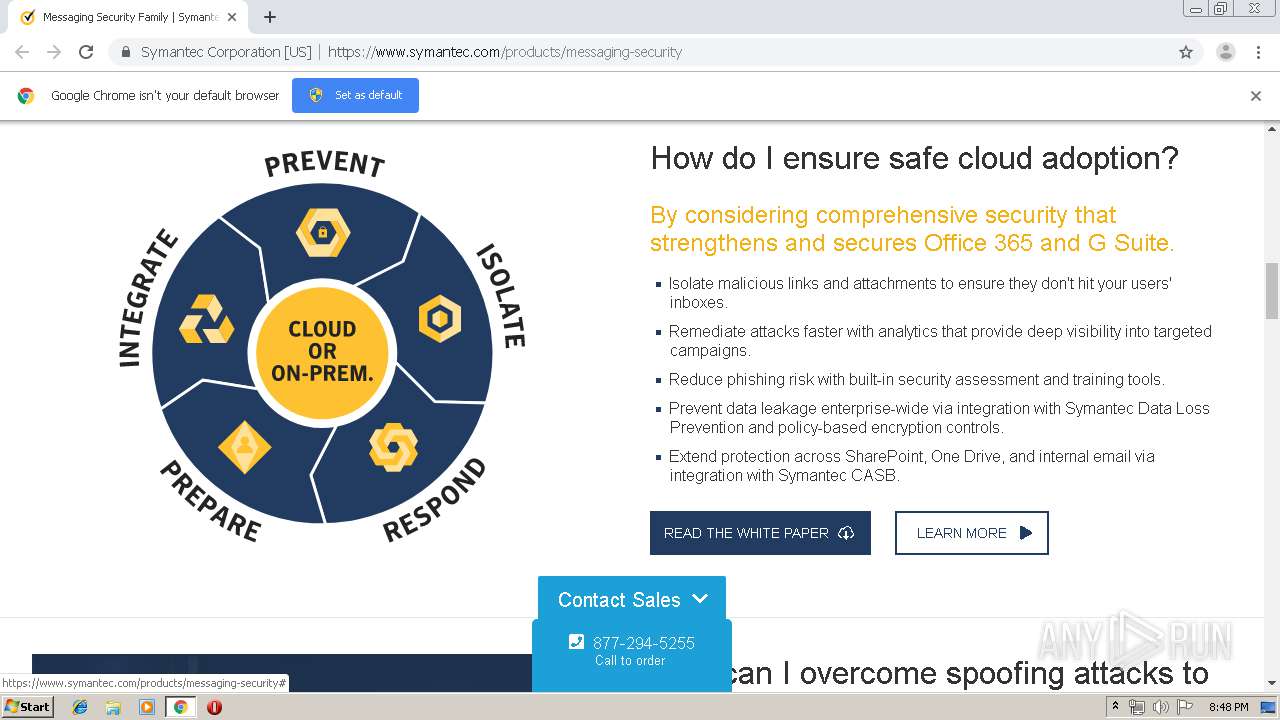Image resolution: width=1280 pixels, height=720 pixels.
Task: Click the 'Isolate malicious links' bullet text
Action: coord(920,293)
